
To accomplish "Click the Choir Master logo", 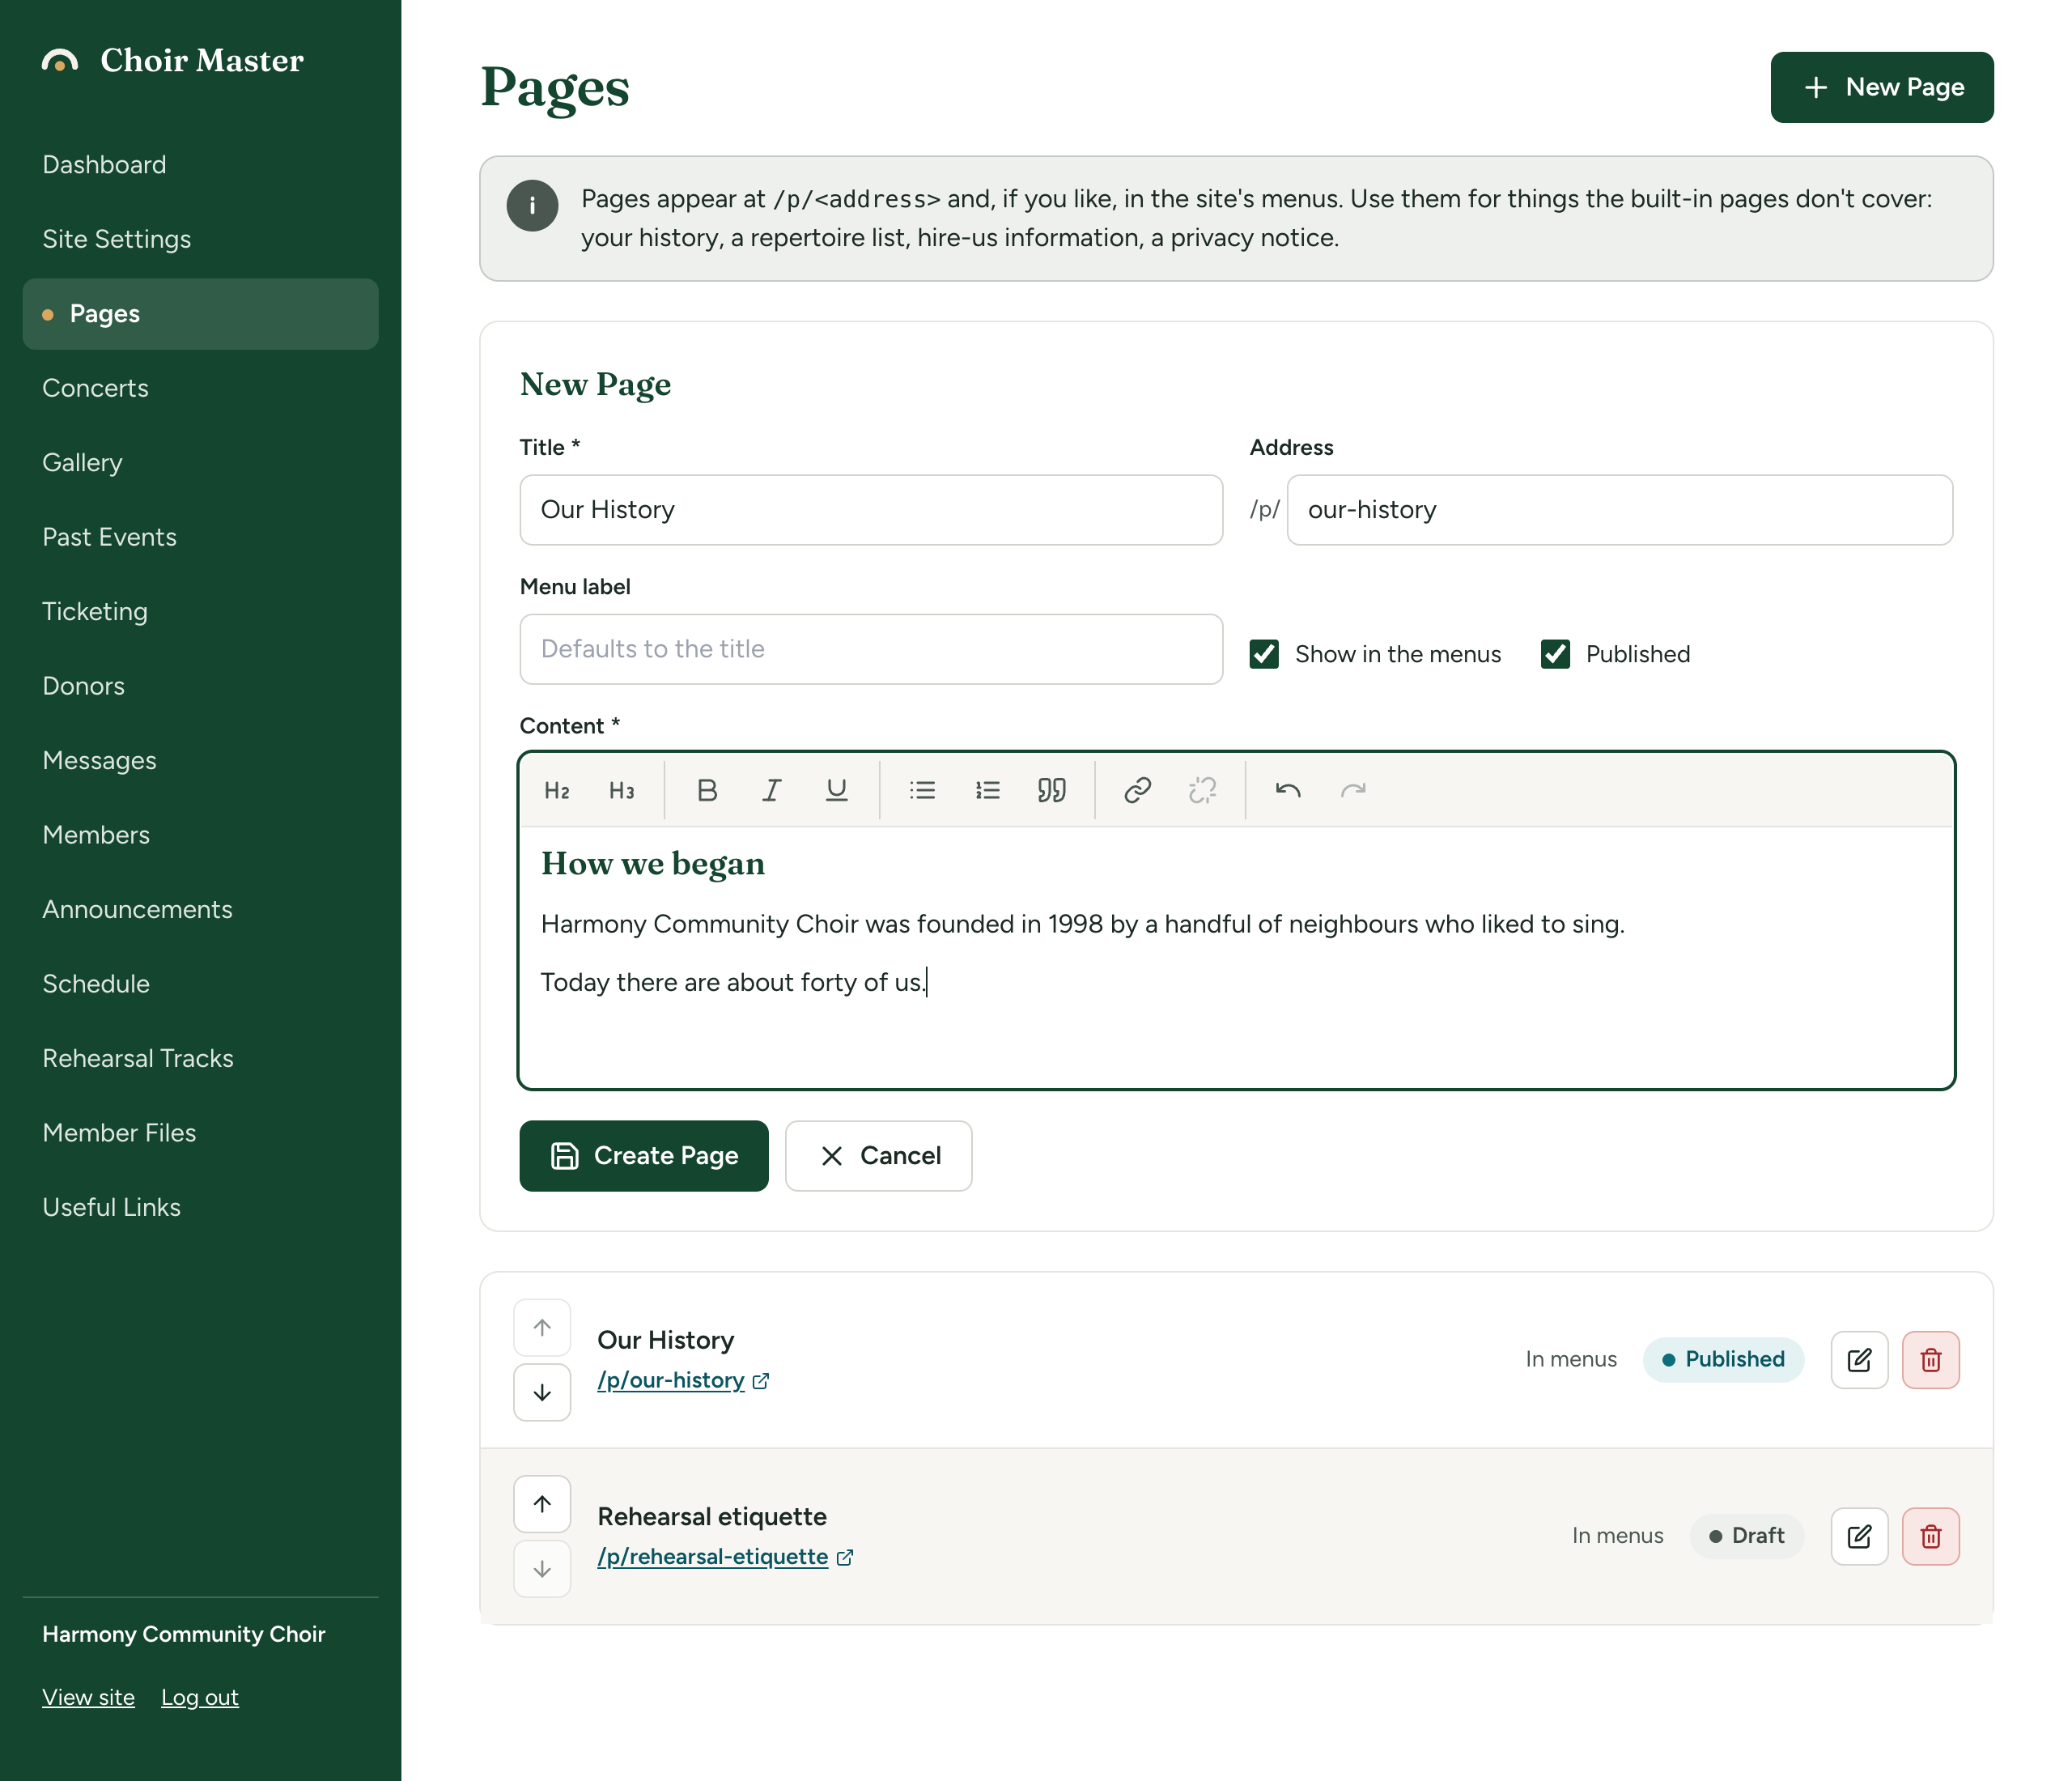I will (172, 61).
